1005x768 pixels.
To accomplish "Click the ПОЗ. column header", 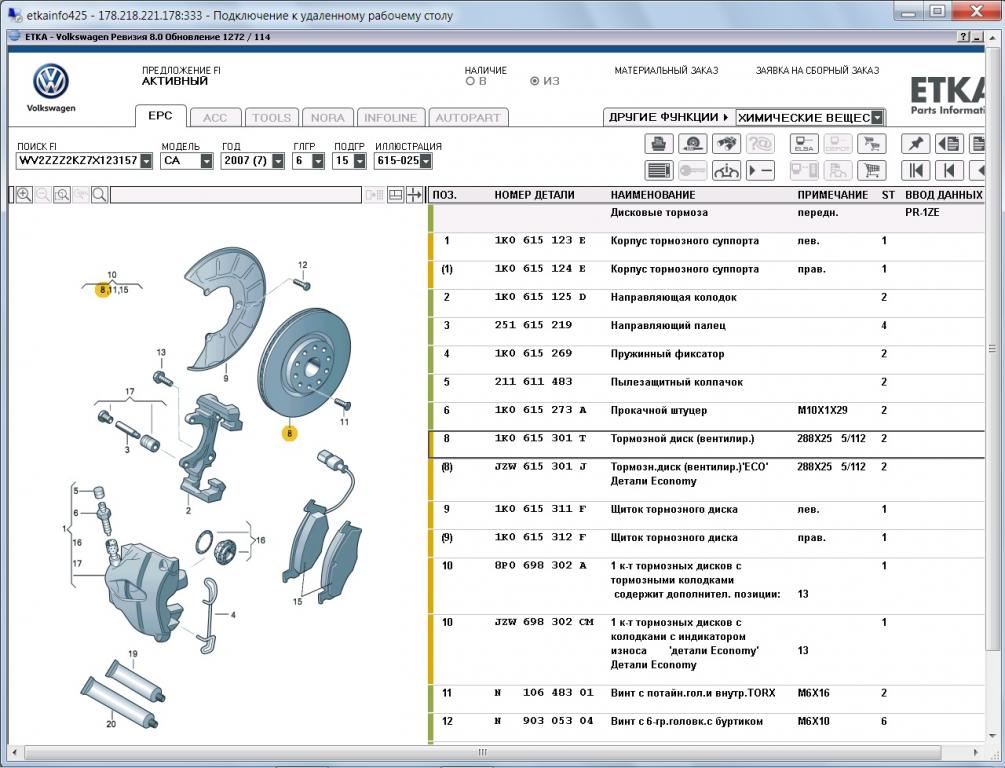I will (x=445, y=195).
